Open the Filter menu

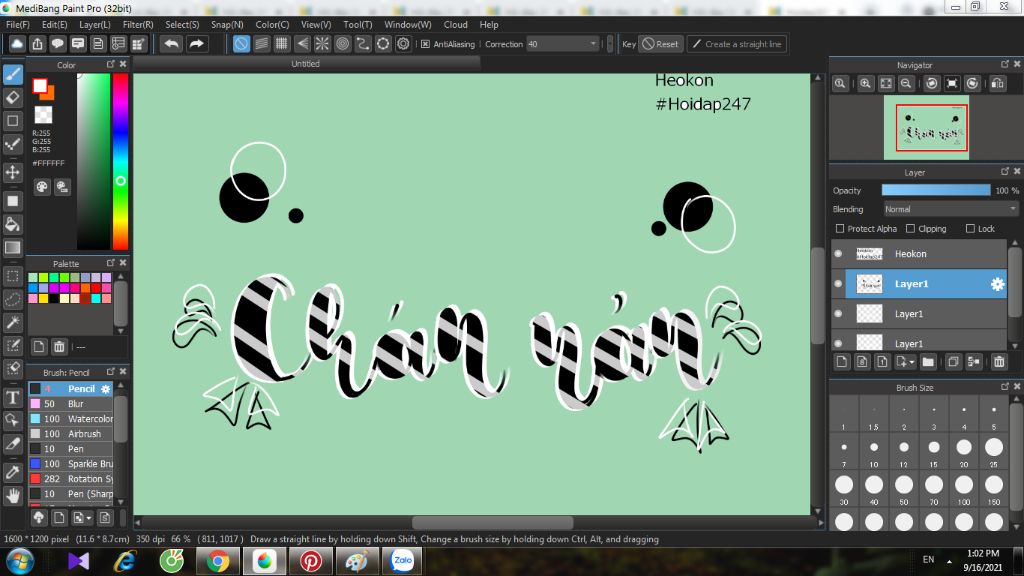(x=138, y=24)
